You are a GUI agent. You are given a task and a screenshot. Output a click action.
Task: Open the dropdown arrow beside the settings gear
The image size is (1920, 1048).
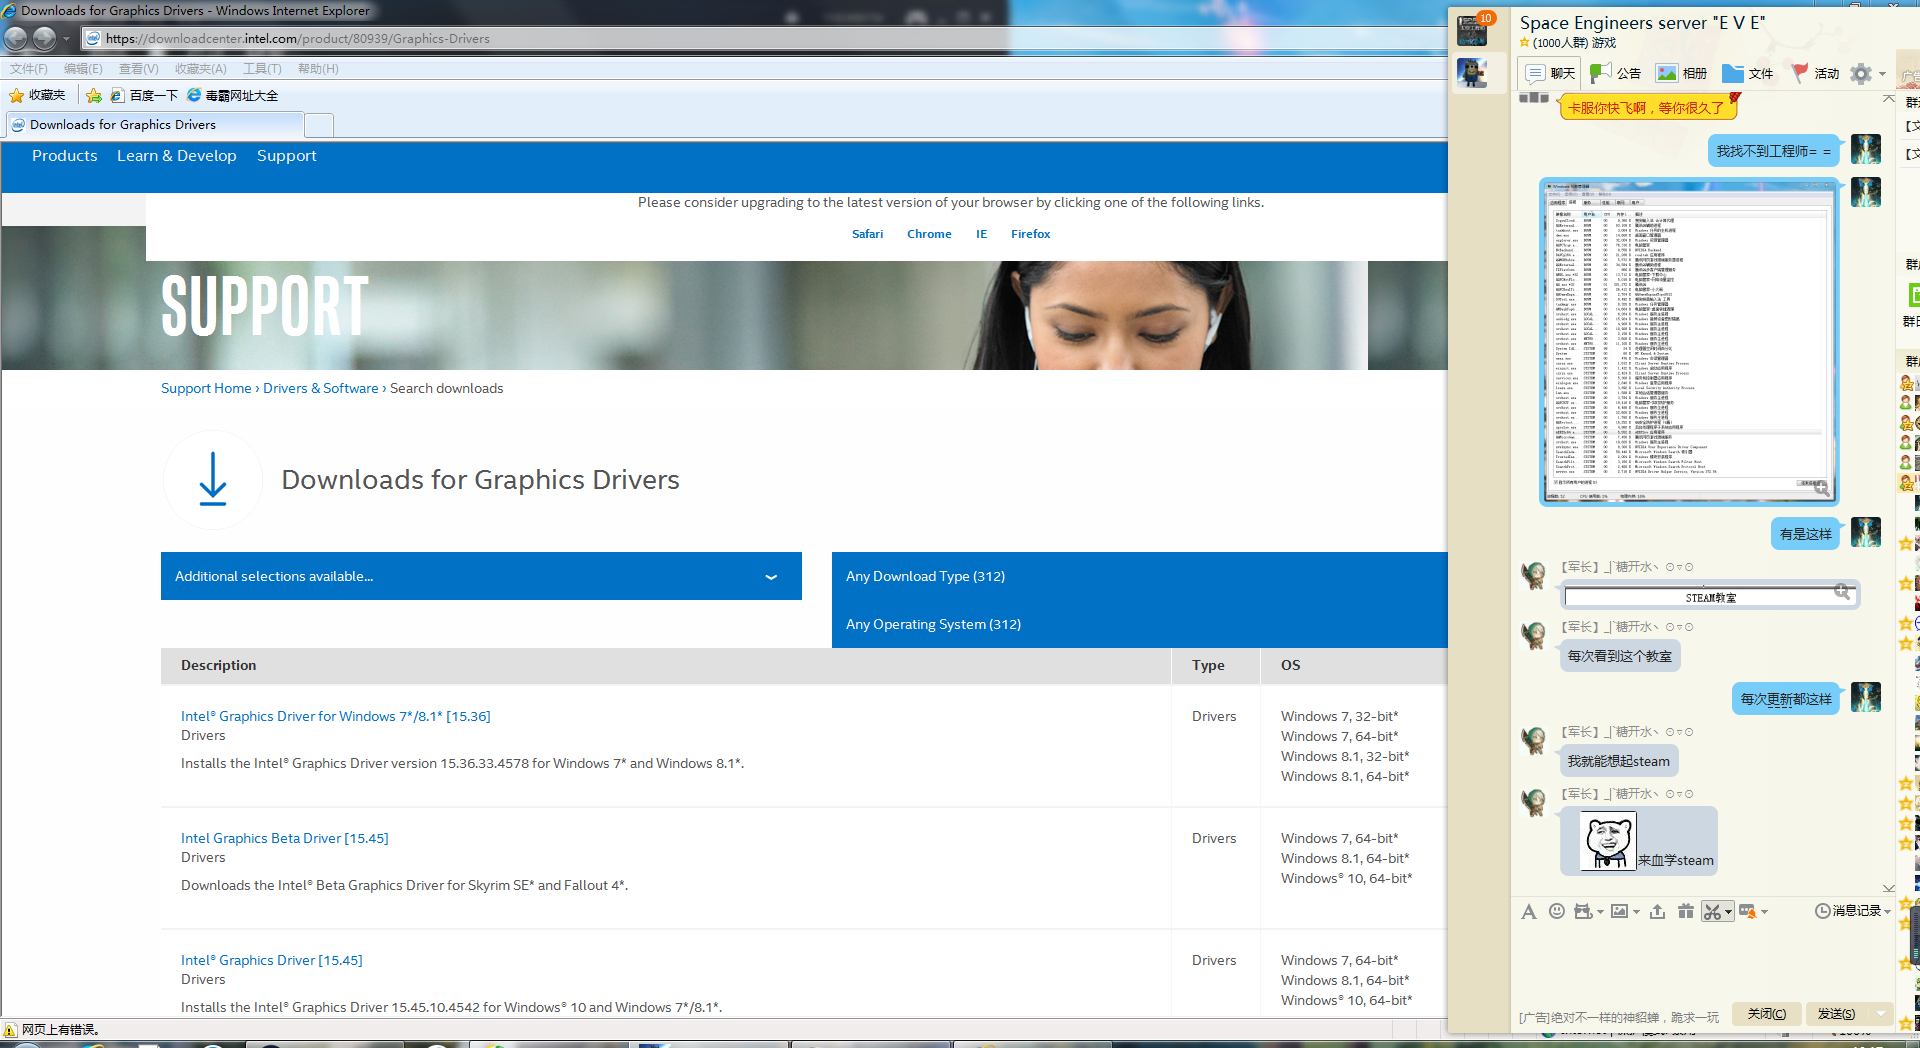coord(1882,74)
